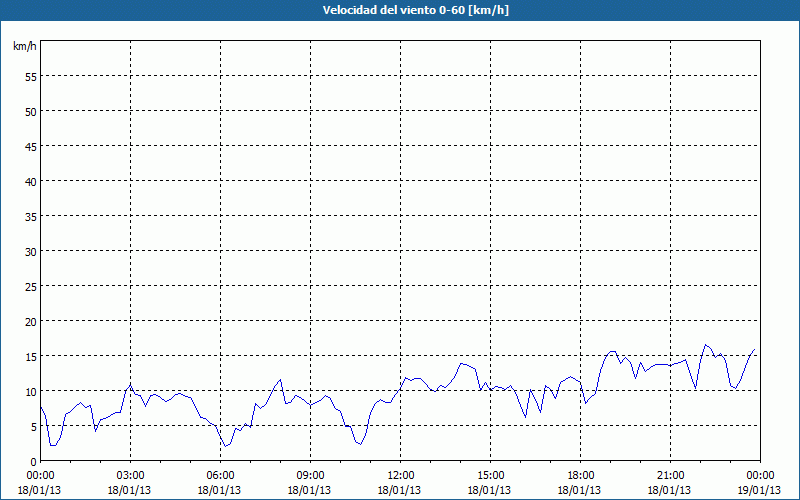The height and width of the screenshot is (500, 800).
Task: Click the y-axis value 25
Action: (x=31, y=287)
